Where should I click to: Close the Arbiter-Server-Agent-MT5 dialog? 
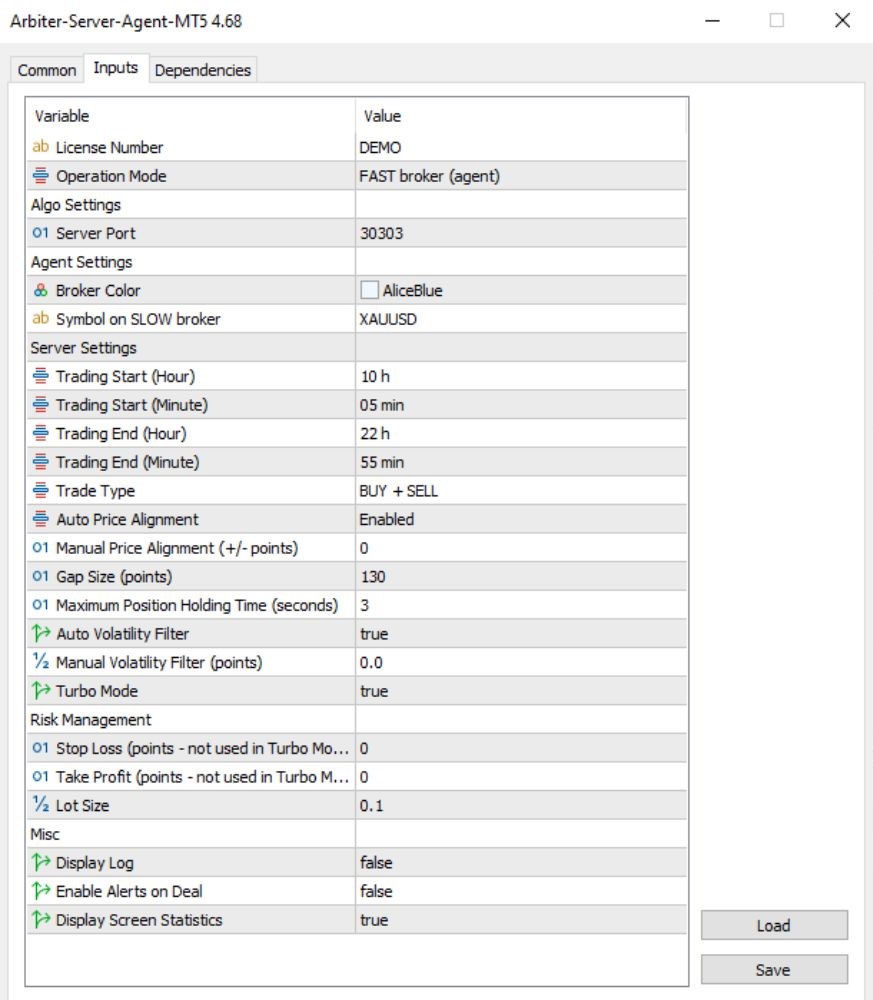pyautogui.click(x=842, y=20)
